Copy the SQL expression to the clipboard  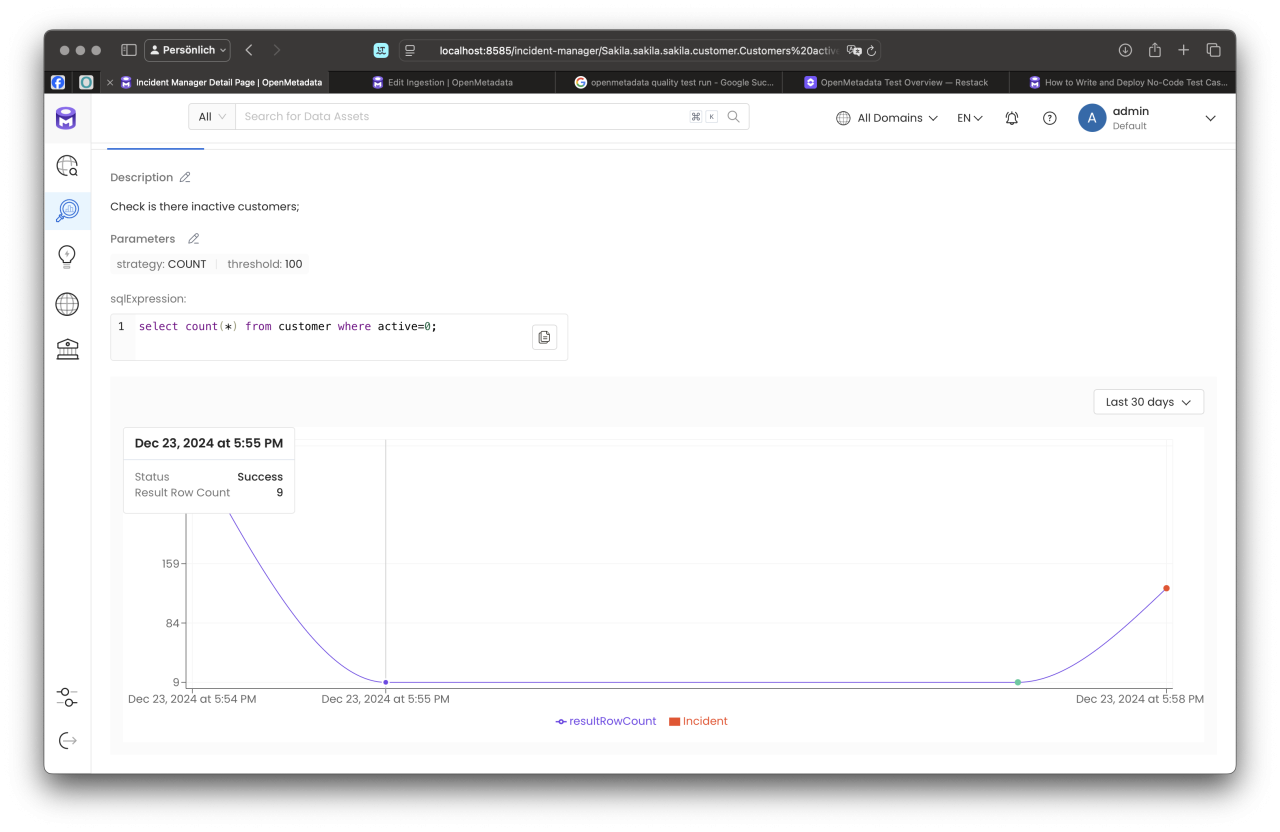coord(544,337)
